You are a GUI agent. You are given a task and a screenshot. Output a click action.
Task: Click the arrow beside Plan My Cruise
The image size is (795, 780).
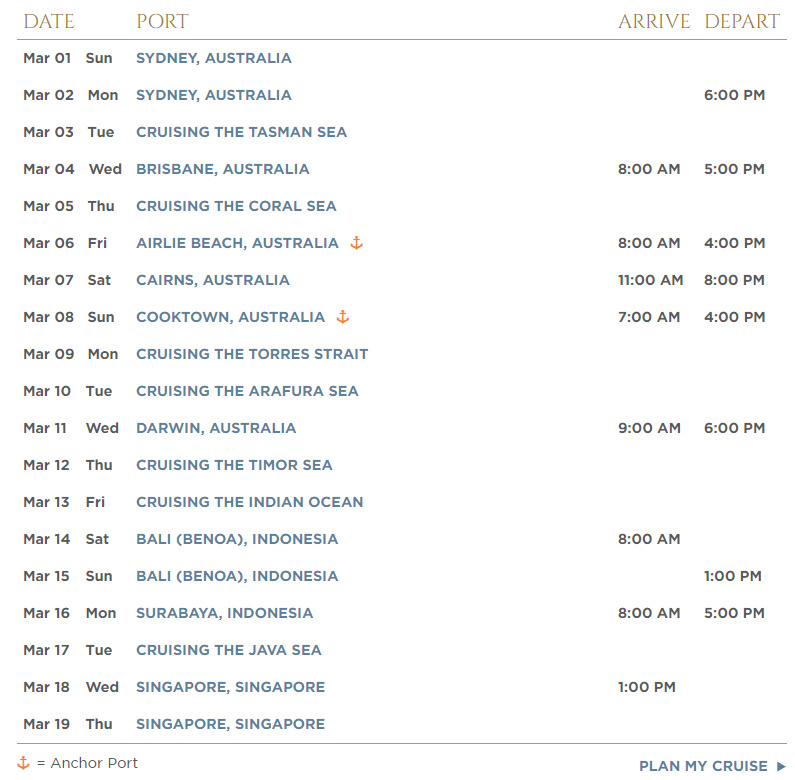pyautogui.click(x=781, y=766)
